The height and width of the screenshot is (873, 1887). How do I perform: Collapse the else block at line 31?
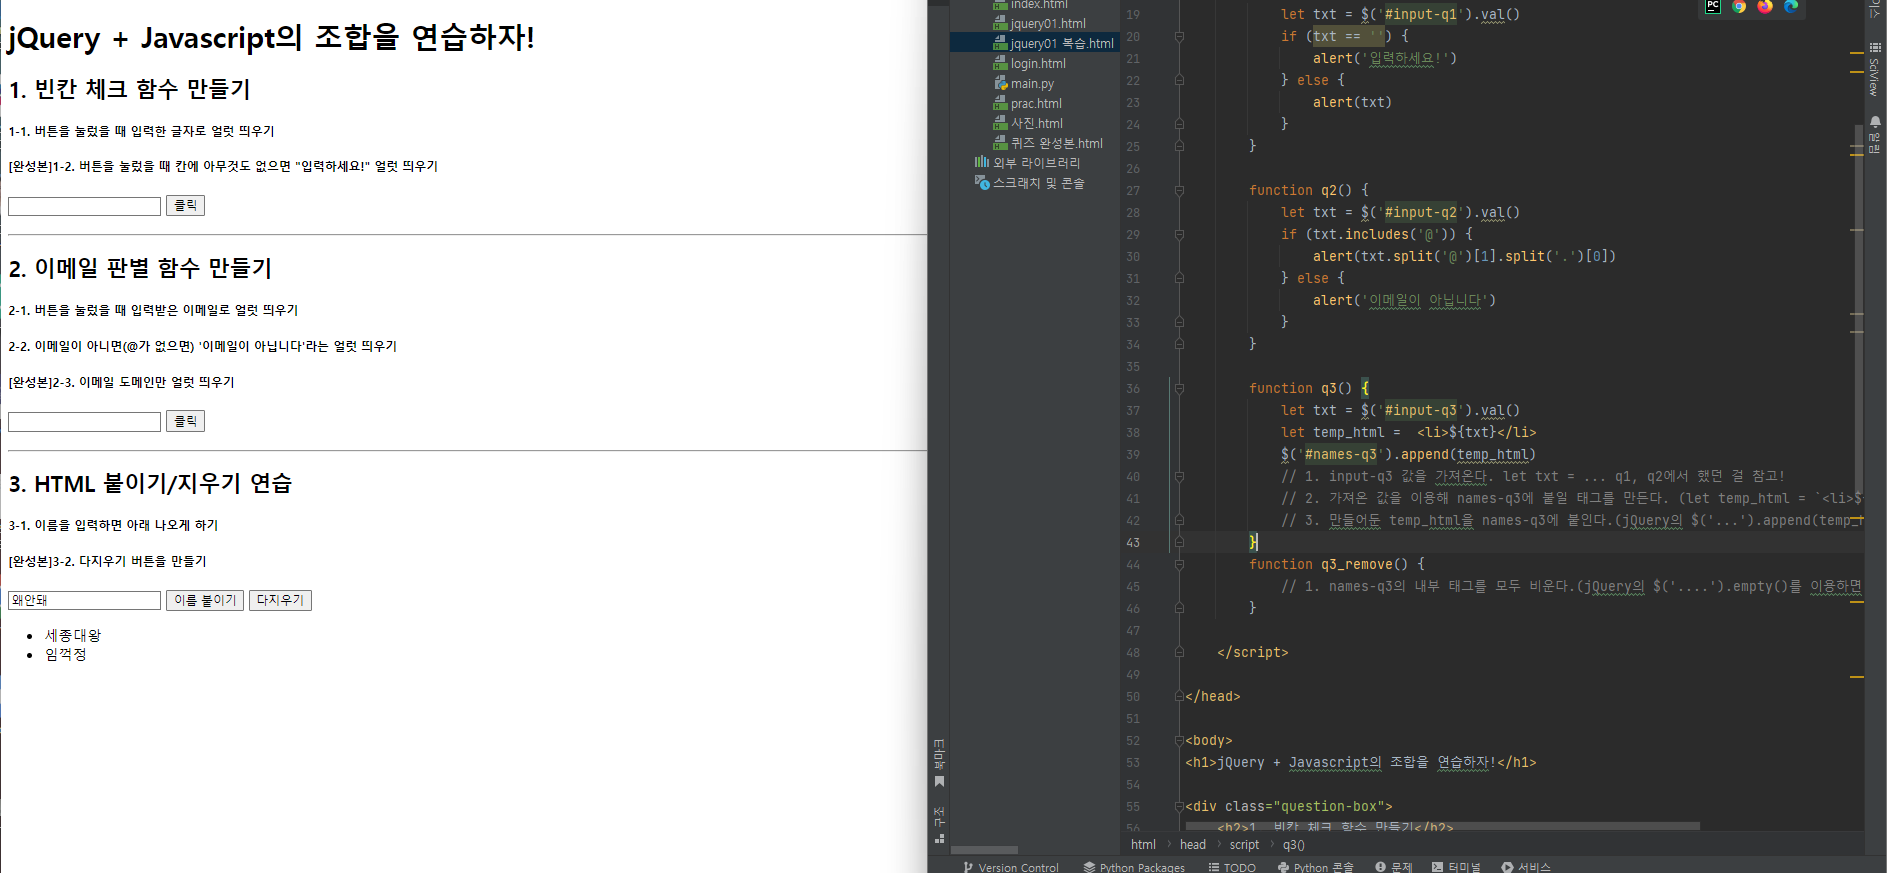click(1179, 278)
